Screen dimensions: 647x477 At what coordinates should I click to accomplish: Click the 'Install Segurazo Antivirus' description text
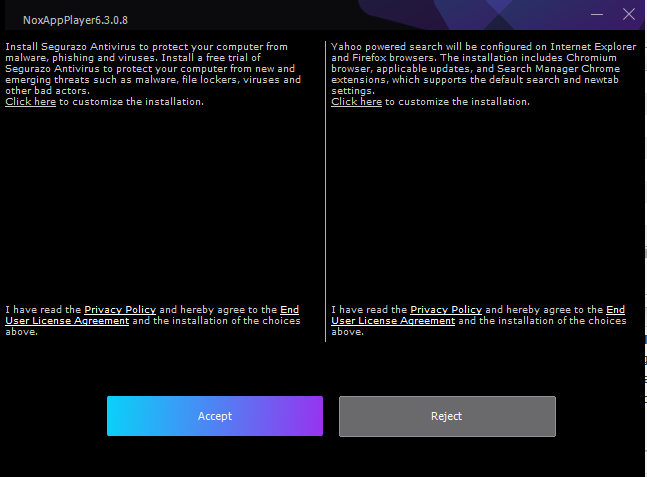coord(153,68)
